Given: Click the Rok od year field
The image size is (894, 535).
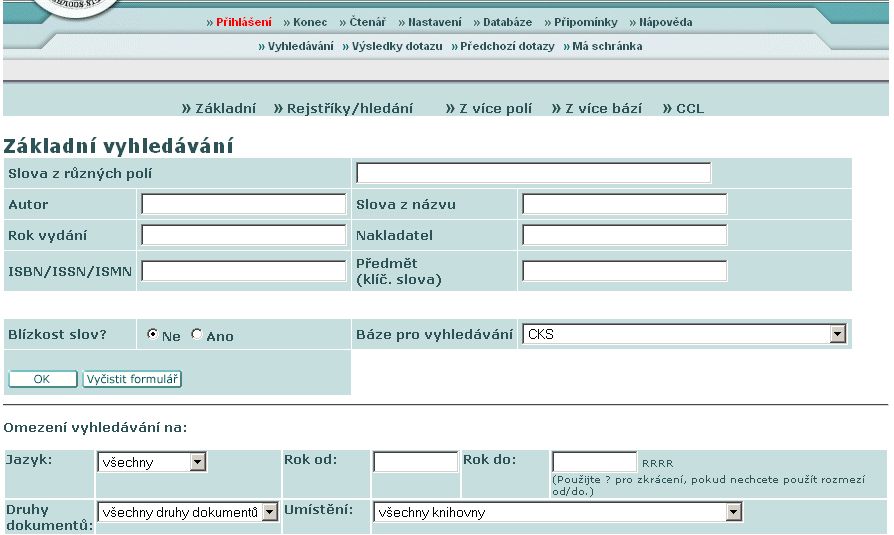Looking at the screenshot, I should [x=415, y=462].
